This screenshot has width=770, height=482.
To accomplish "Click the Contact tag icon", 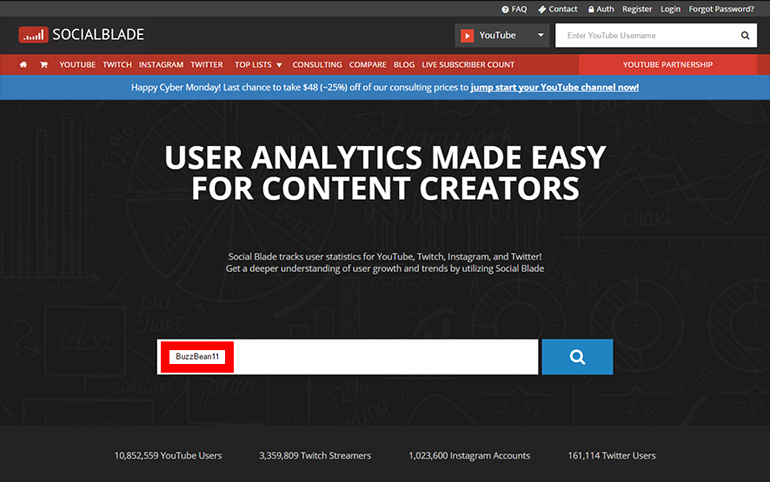I will (542, 9).
